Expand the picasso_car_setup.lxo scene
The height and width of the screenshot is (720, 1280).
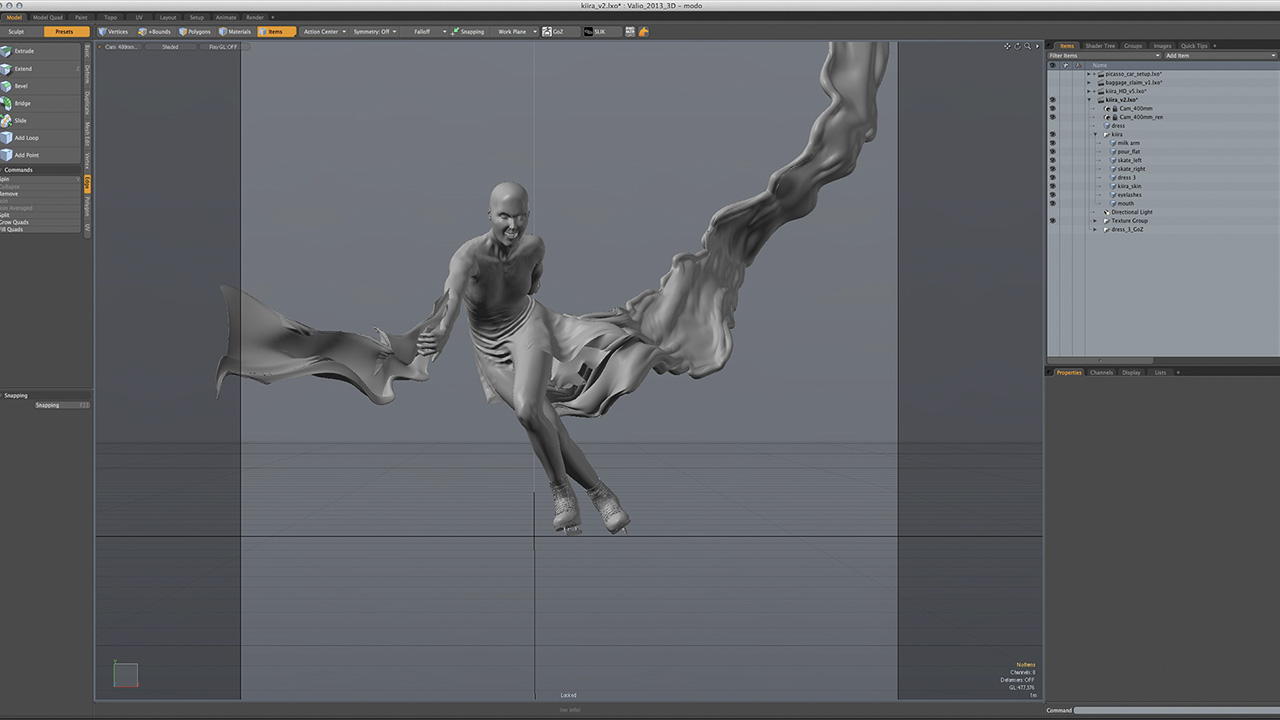tap(1089, 74)
